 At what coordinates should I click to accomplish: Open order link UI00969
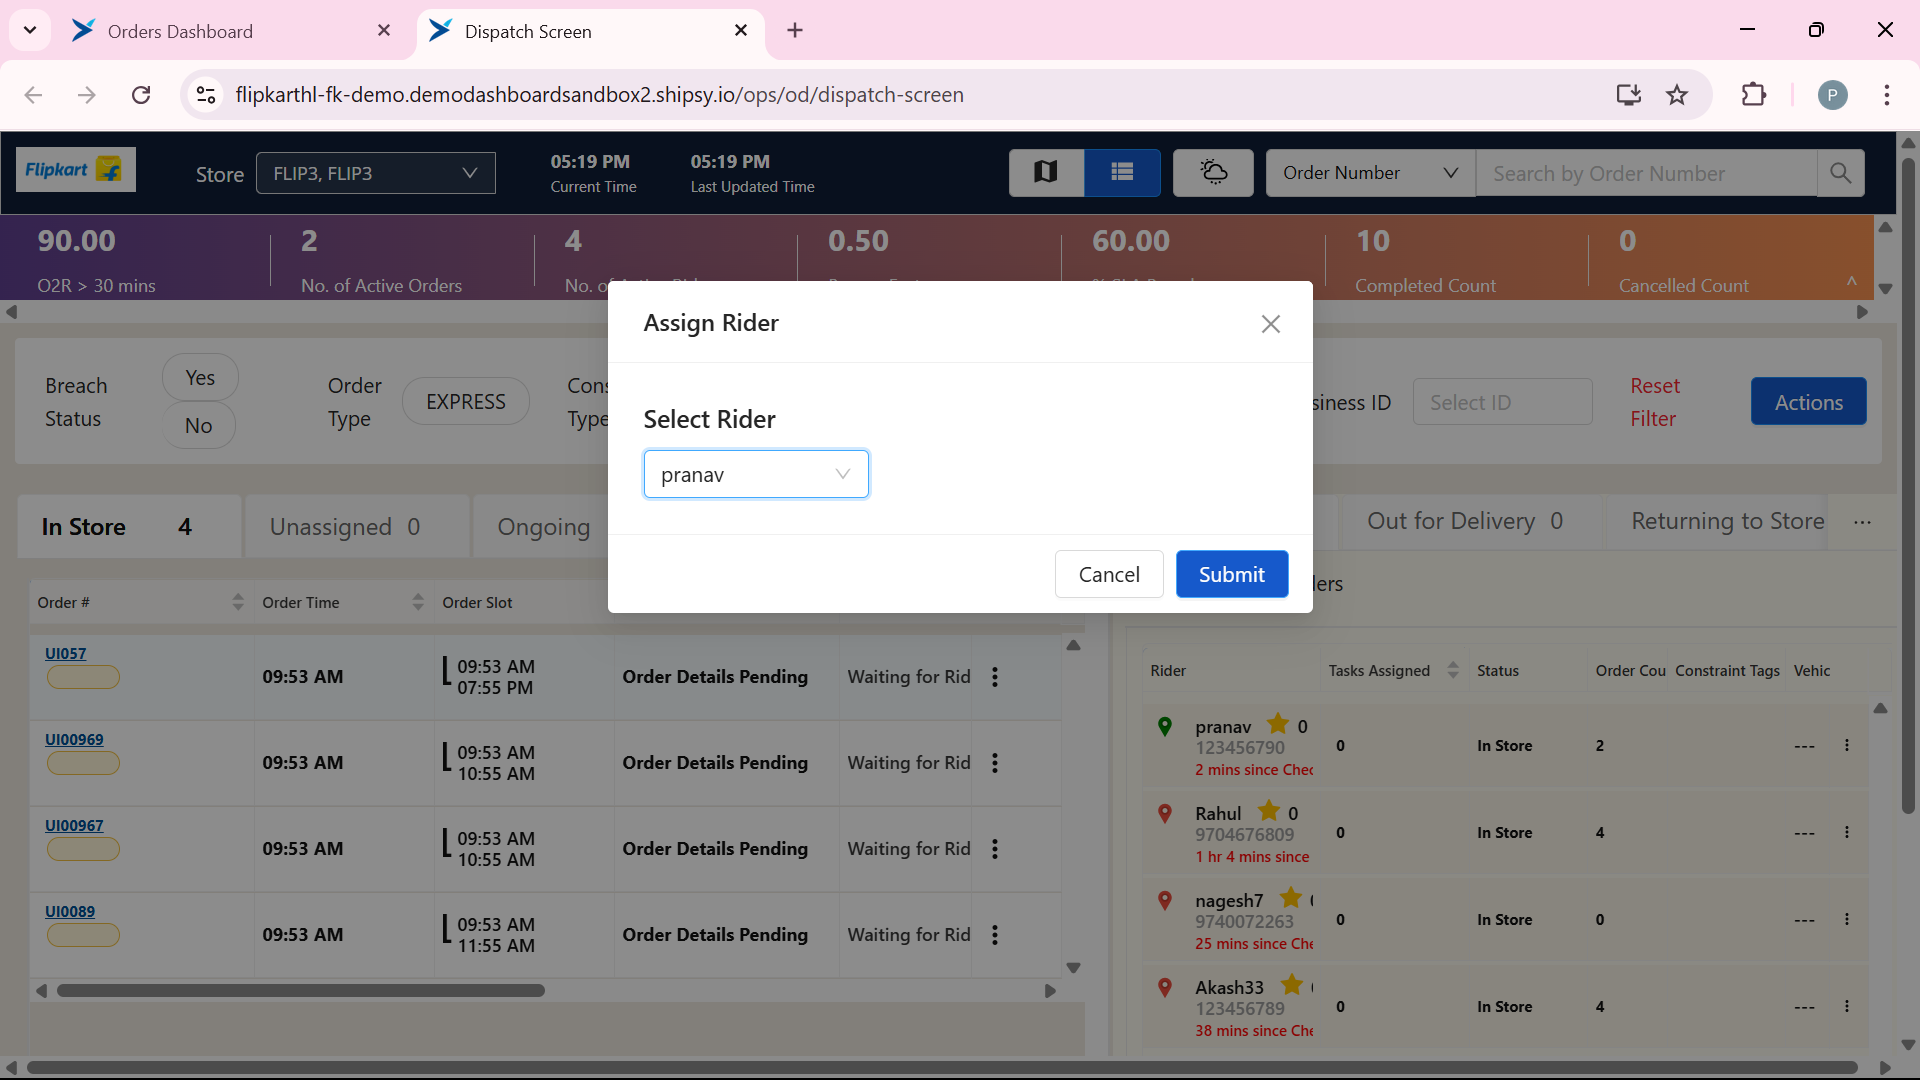pos(74,739)
